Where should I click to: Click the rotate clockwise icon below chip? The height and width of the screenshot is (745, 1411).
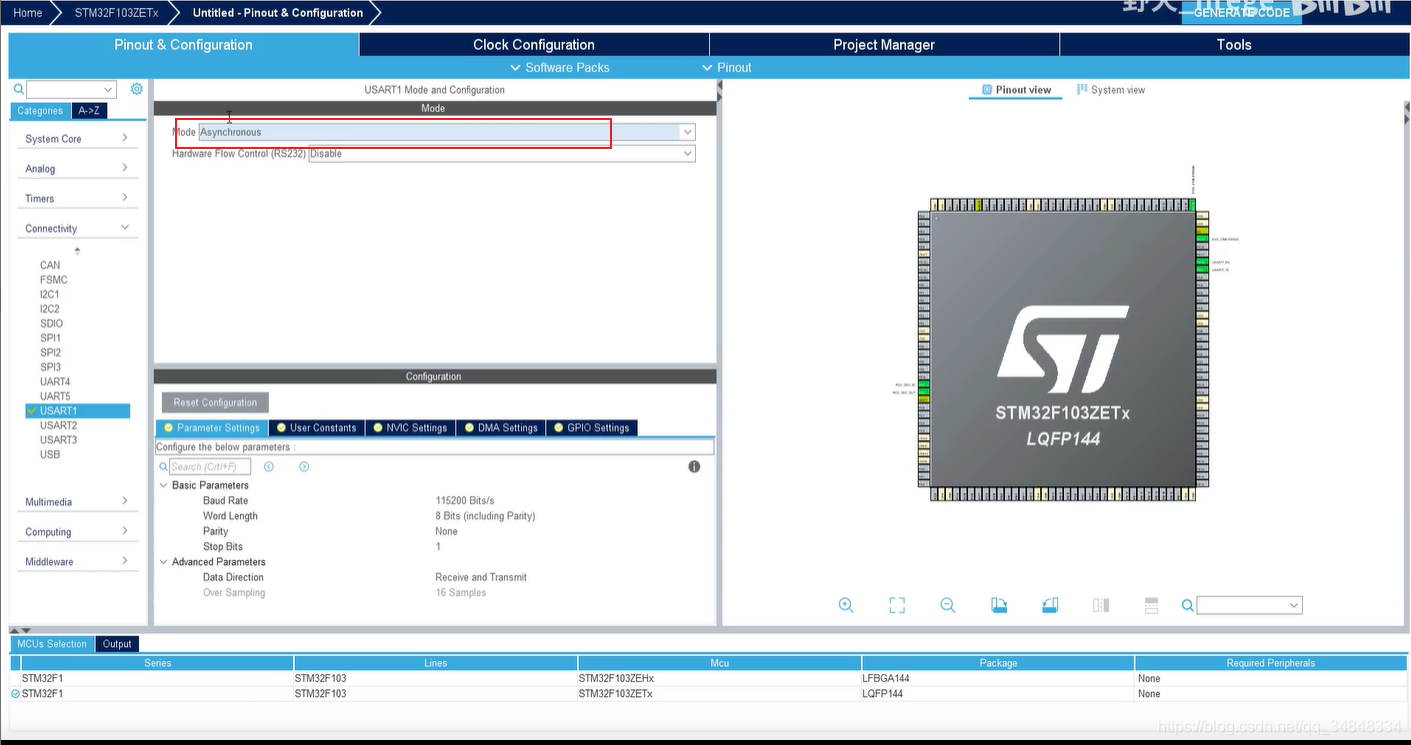pos(999,605)
